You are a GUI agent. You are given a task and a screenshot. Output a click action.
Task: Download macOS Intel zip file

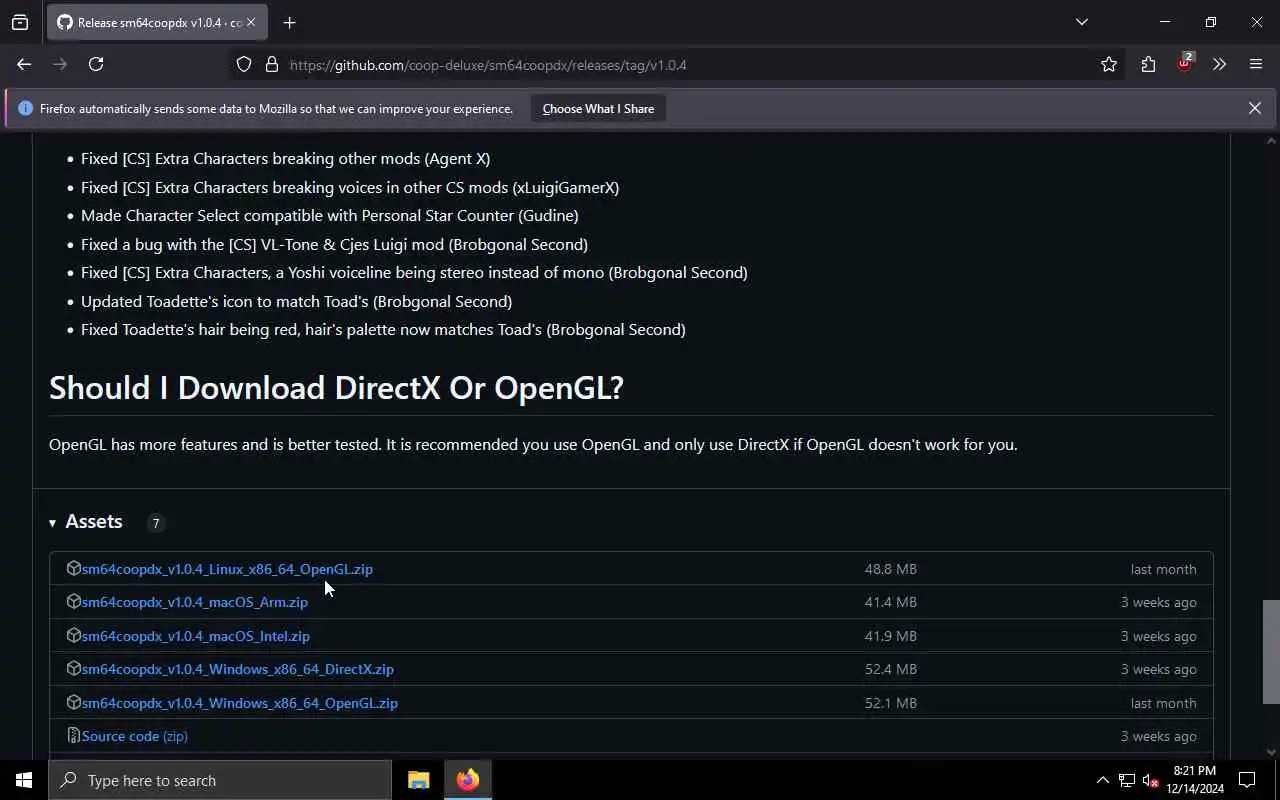(196, 636)
